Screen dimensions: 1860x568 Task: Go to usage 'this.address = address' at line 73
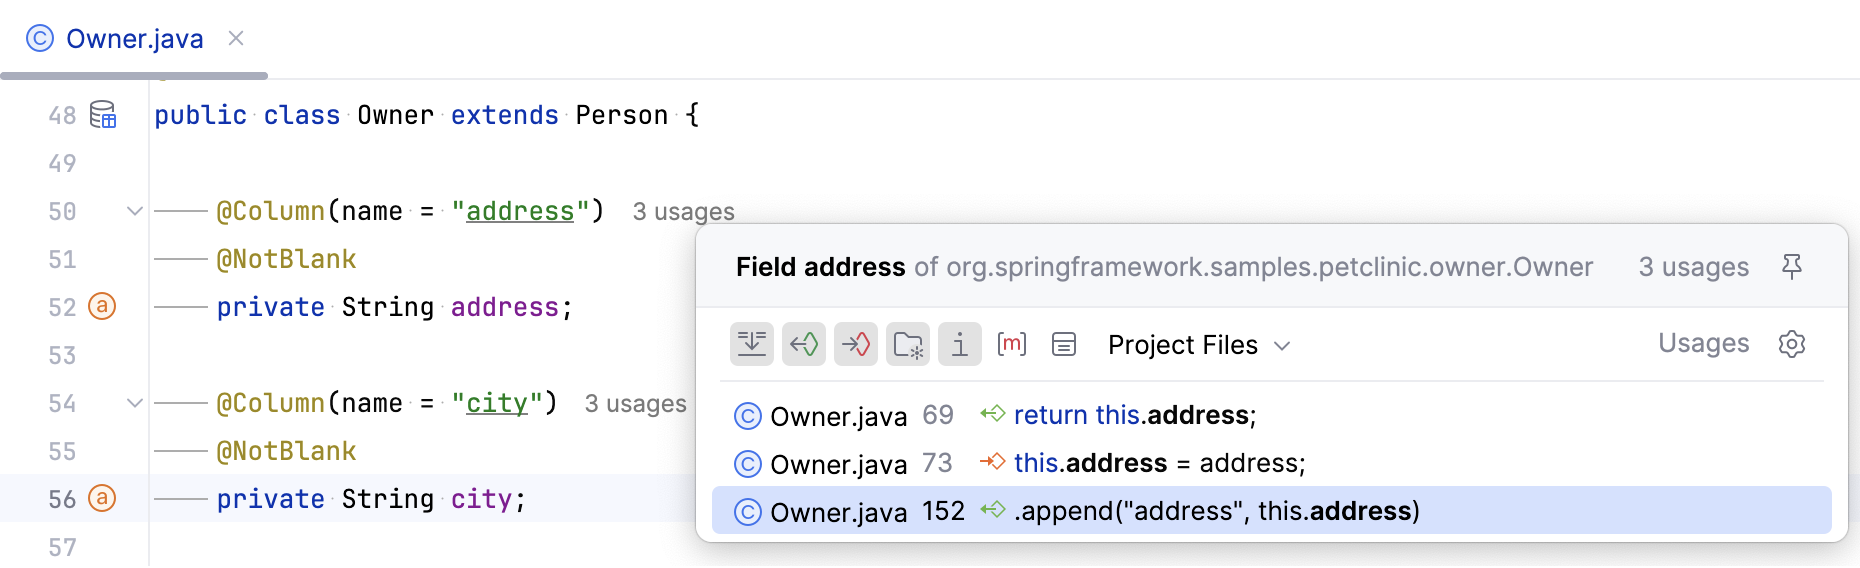pos(1159,463)
